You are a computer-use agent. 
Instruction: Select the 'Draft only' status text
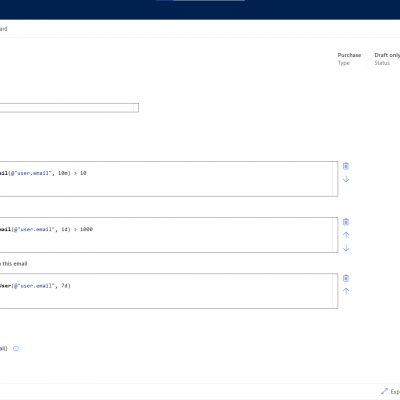[387, 55]
